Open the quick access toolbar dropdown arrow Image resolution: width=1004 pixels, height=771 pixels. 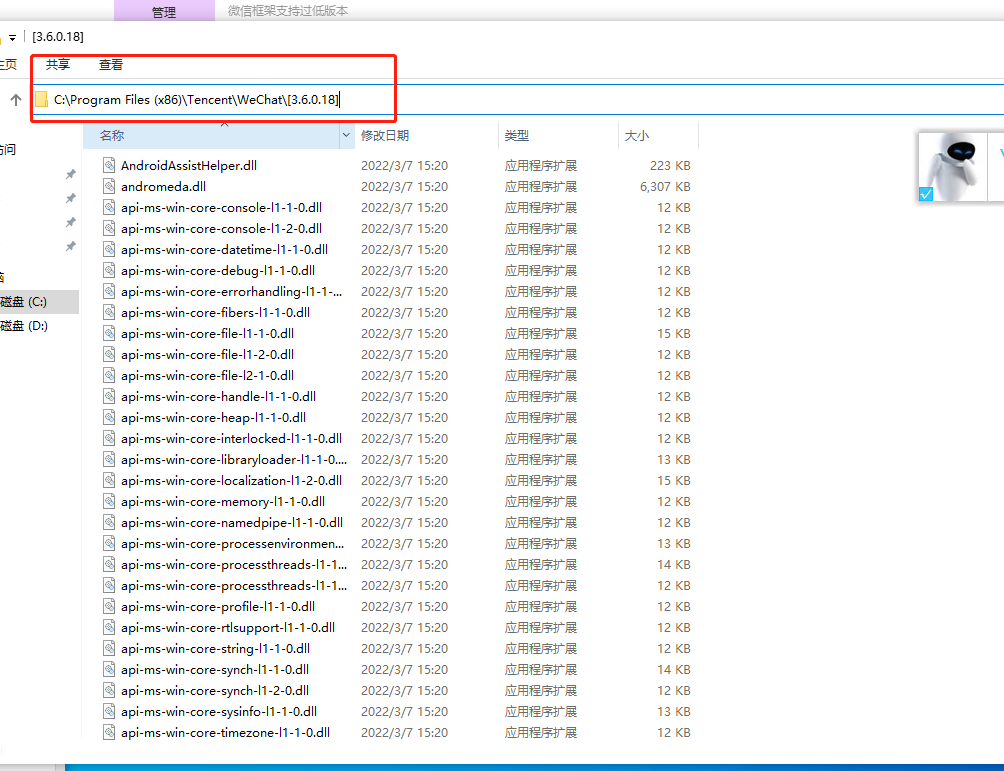pyautogui.click(x=12, y=37)
